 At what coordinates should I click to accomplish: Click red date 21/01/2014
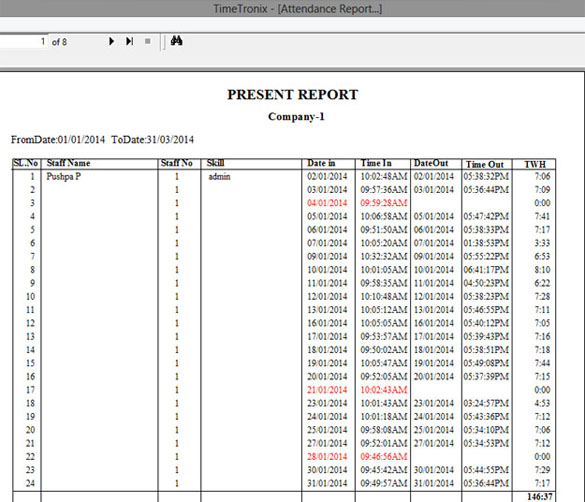[327, 390]
